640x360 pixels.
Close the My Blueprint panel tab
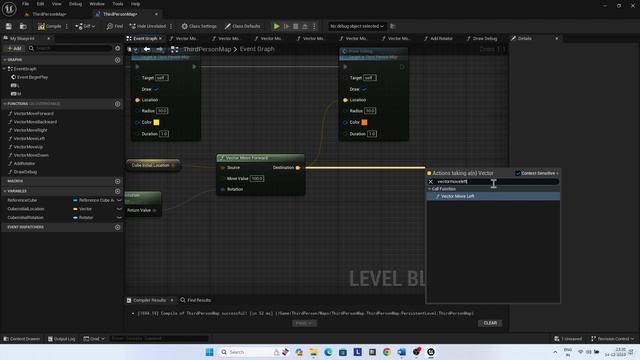pos(49,38)
